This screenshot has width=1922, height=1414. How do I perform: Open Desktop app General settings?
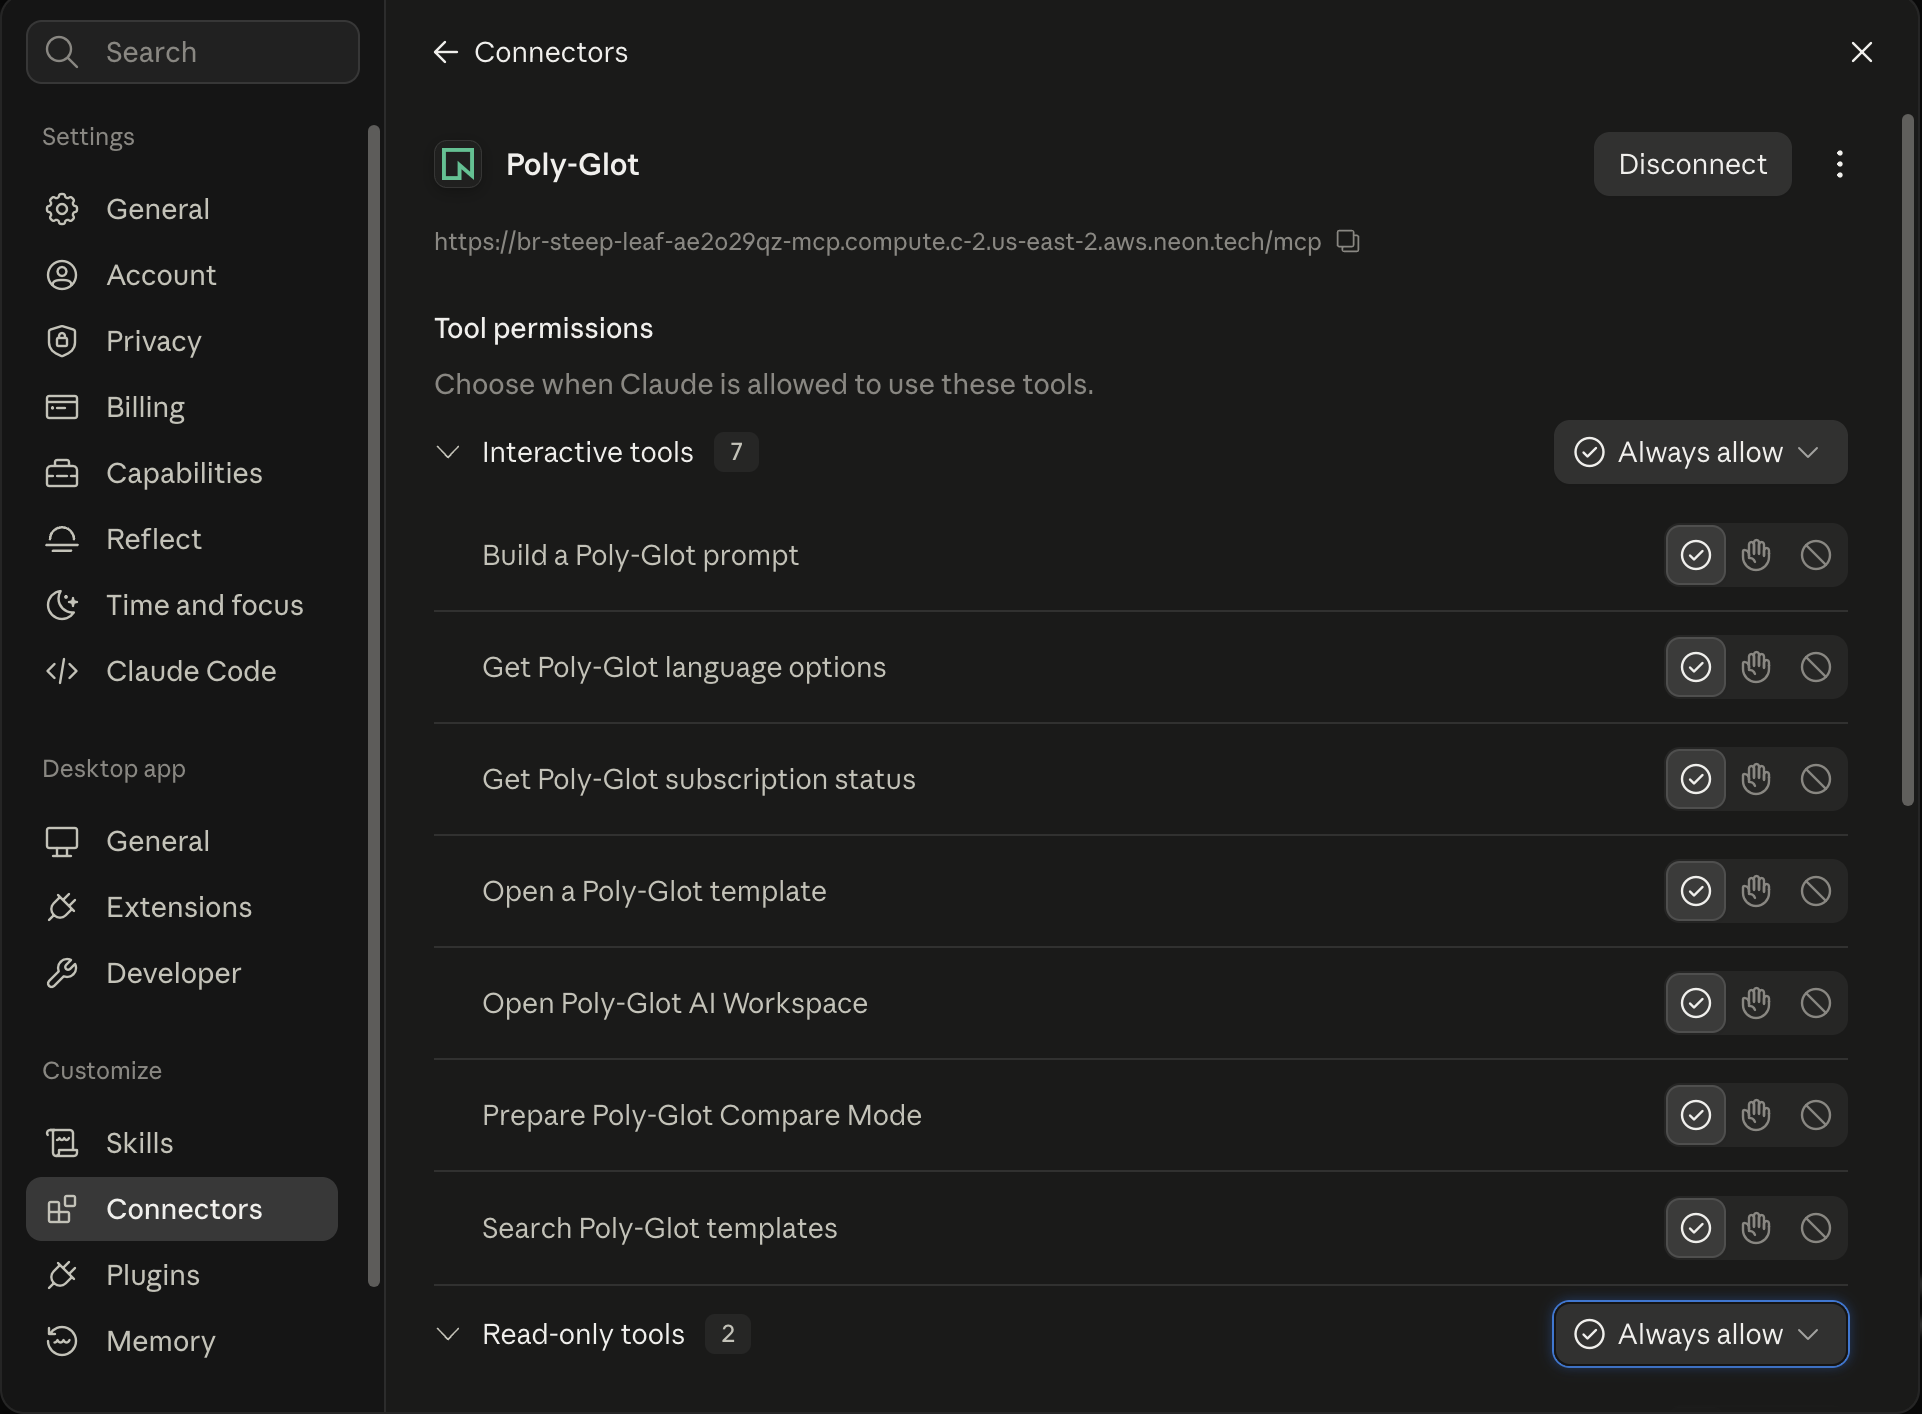click(x=182, y=841)
